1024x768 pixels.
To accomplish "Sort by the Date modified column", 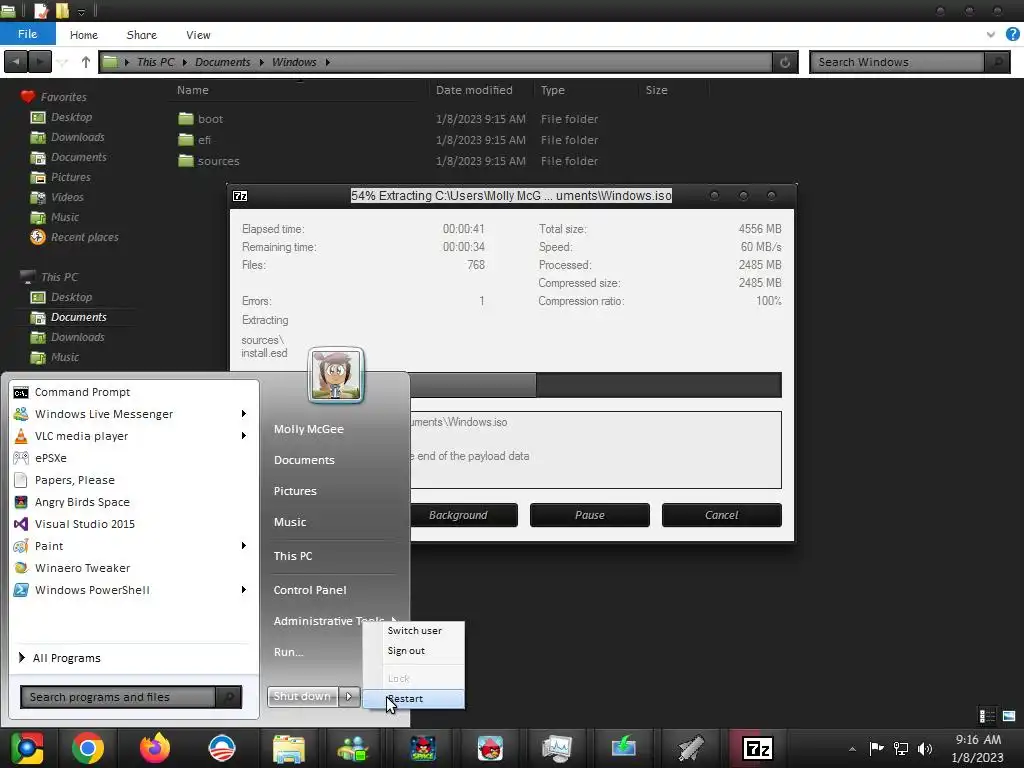I will pyautogui.click(x=474, y=90).
